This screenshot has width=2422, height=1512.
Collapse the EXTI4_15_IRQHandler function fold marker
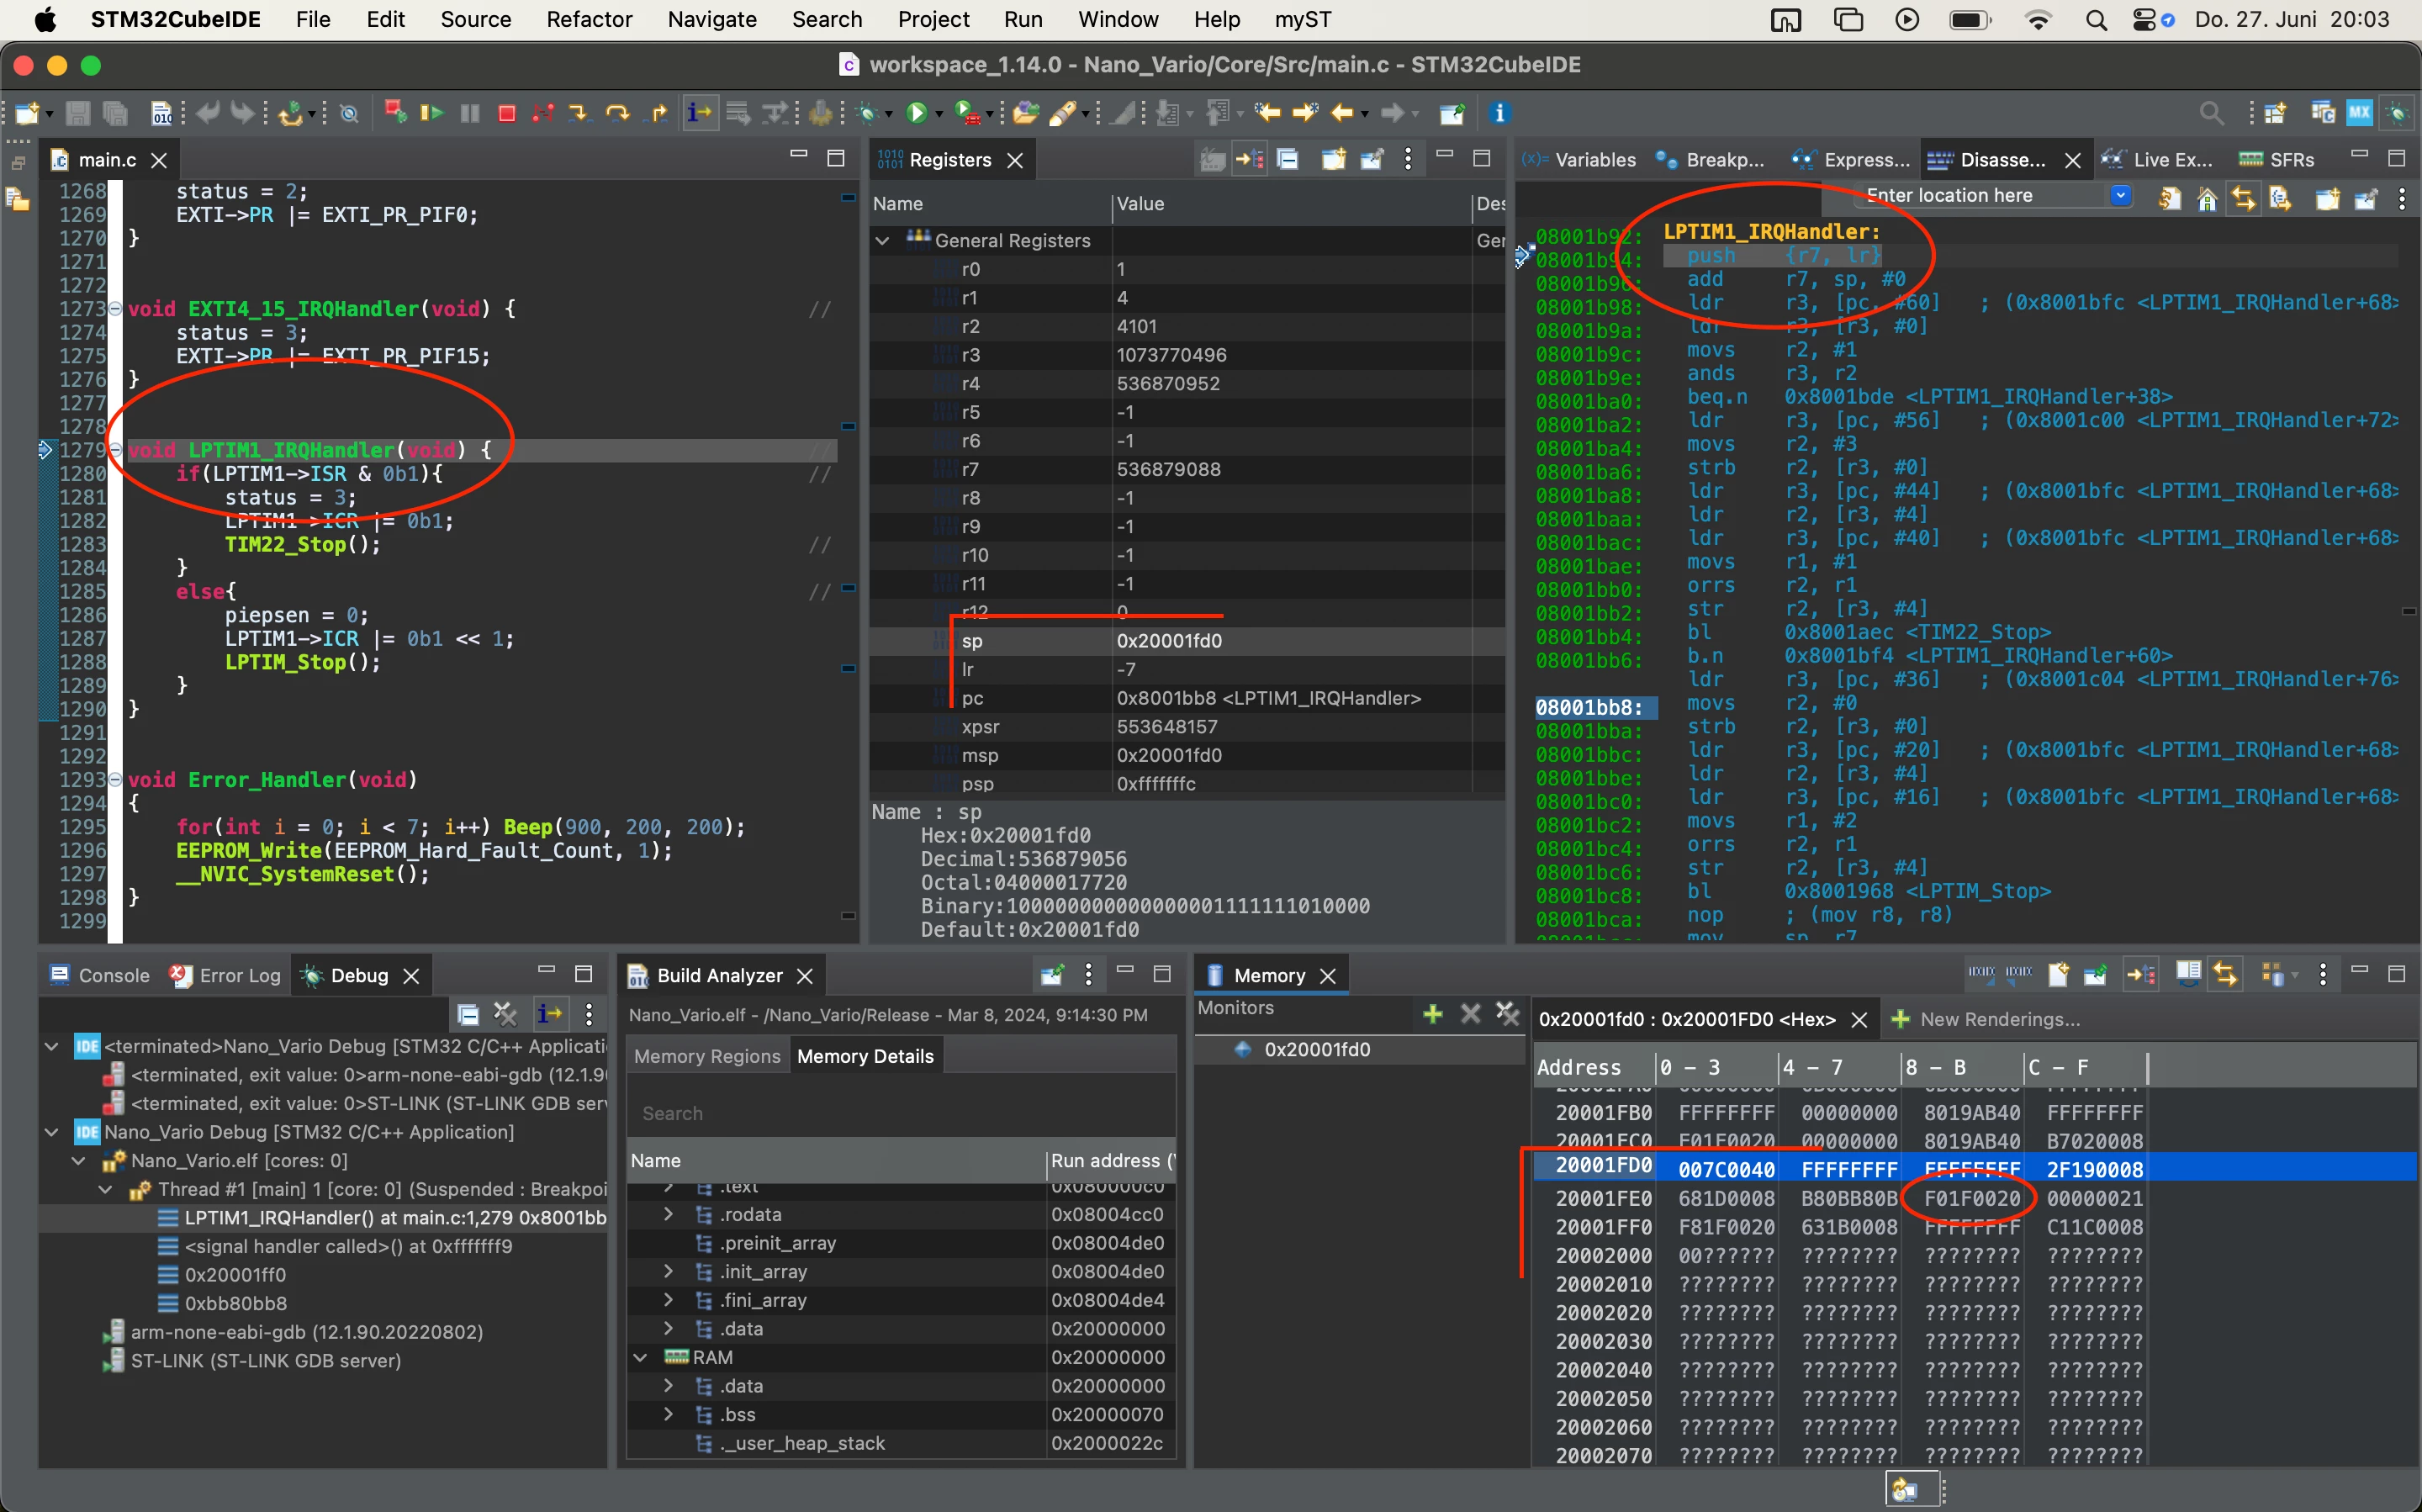pos(115,308)
